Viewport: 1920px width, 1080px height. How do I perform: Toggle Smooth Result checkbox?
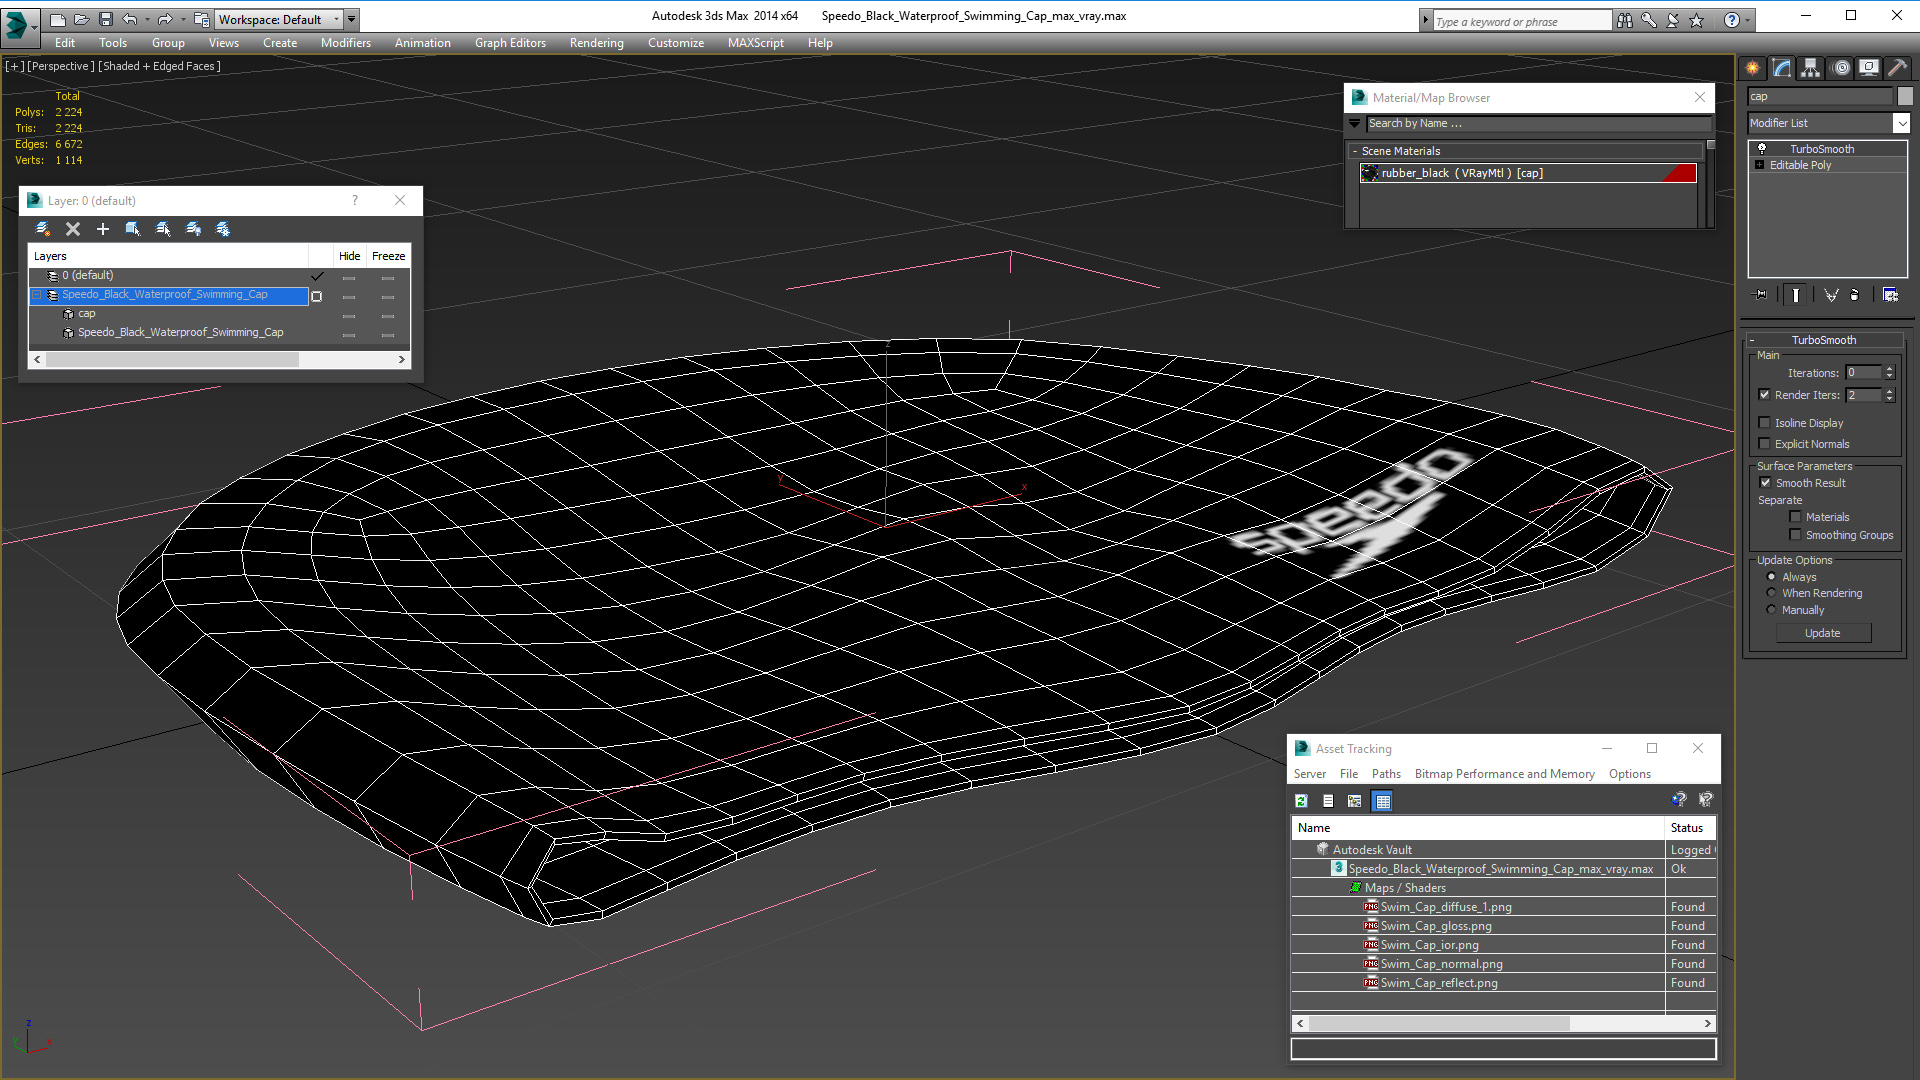[1766, 483]
